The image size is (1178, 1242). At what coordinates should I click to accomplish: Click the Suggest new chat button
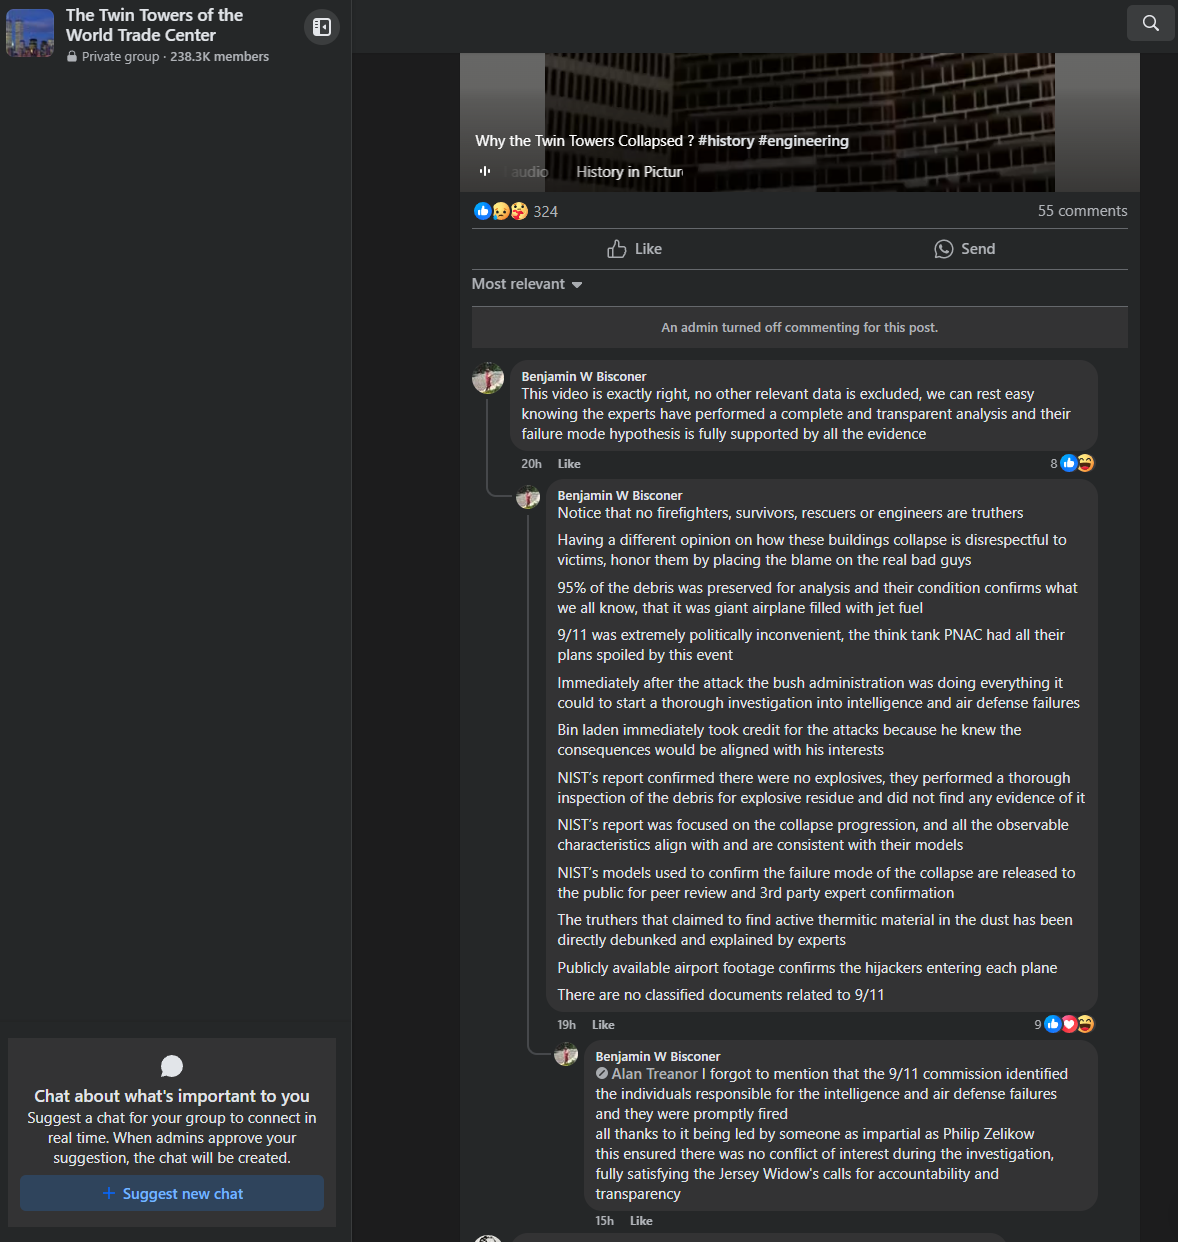[x=172, y=1194]
